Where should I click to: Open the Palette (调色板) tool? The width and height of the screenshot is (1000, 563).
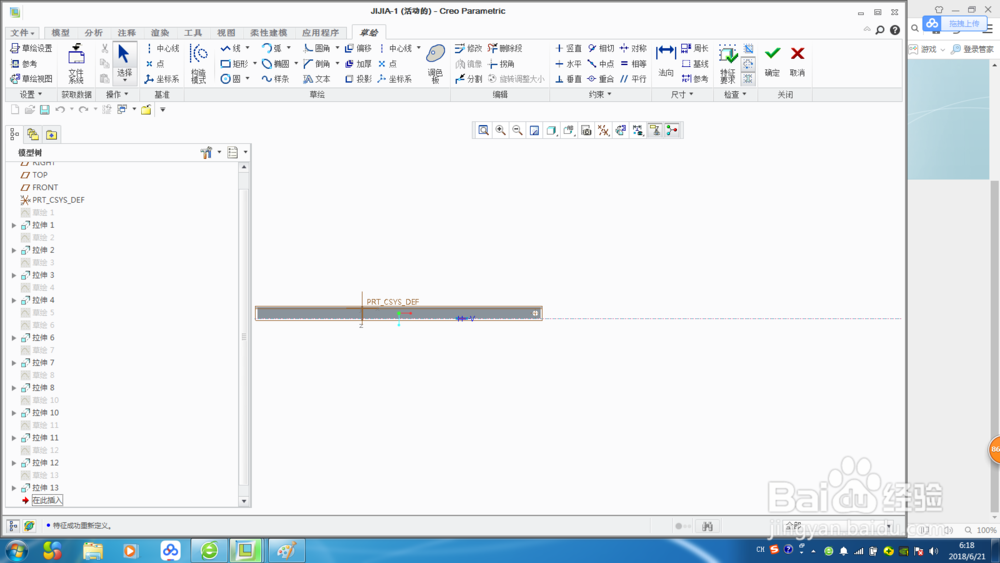pos(436,64)
